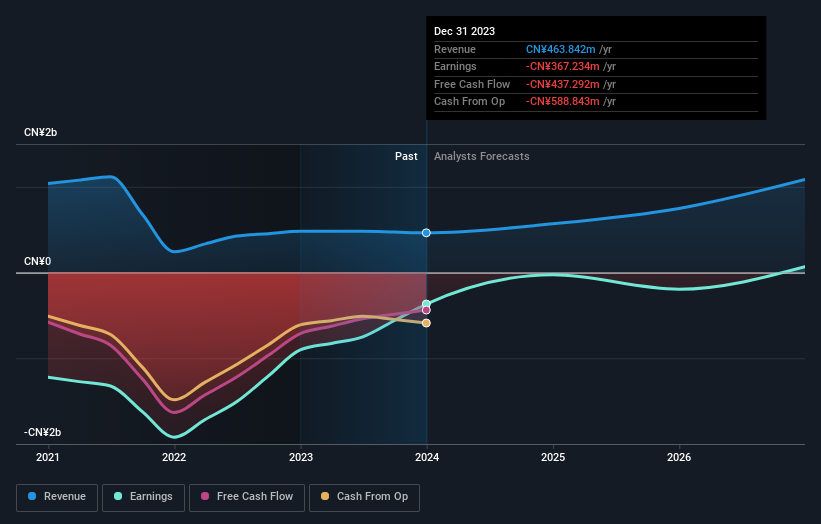The width and height of the screenshot is (821, 524).
Task: Toggle the Cash From Op legend button
Action: [x=364, y=497]
